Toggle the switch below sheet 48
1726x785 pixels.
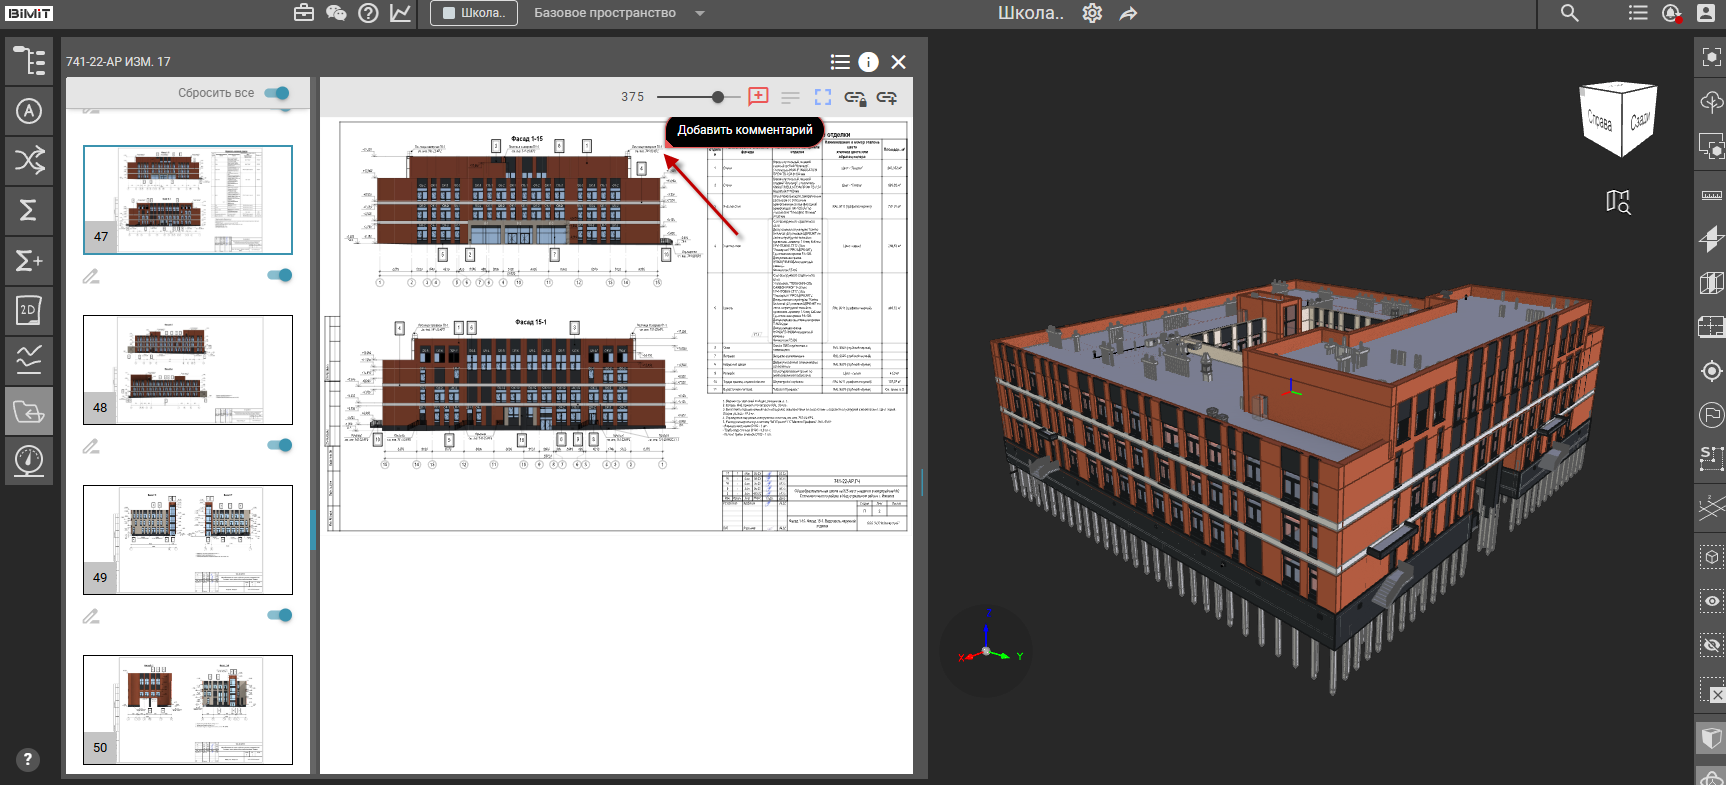coord(280,445)
